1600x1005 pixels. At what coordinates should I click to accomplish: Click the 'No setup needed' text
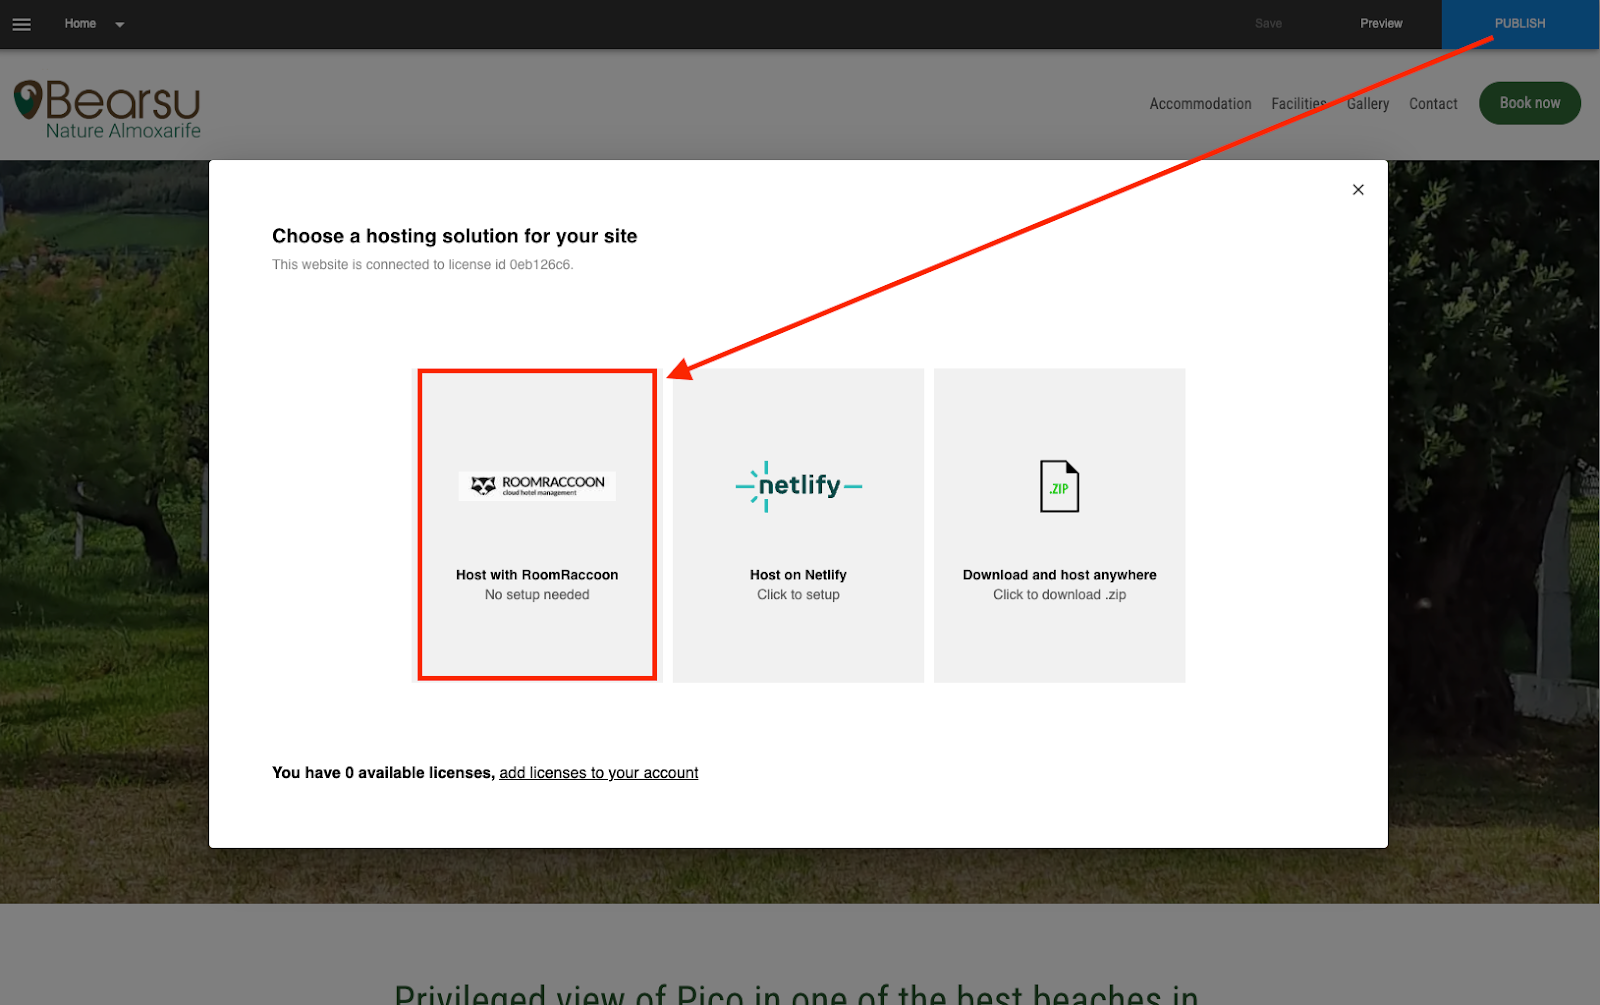pos(537,595)
